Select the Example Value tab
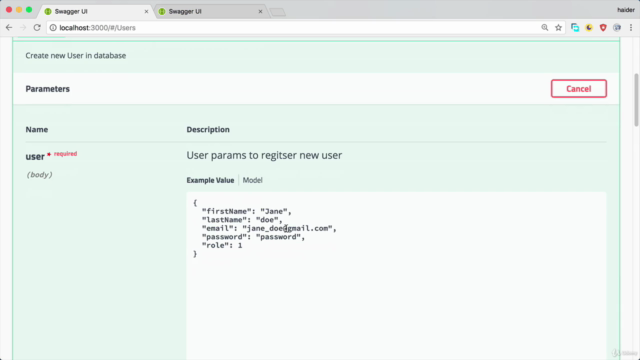The image size is (640, 360). pyautogui.click(x=210, y=180)
